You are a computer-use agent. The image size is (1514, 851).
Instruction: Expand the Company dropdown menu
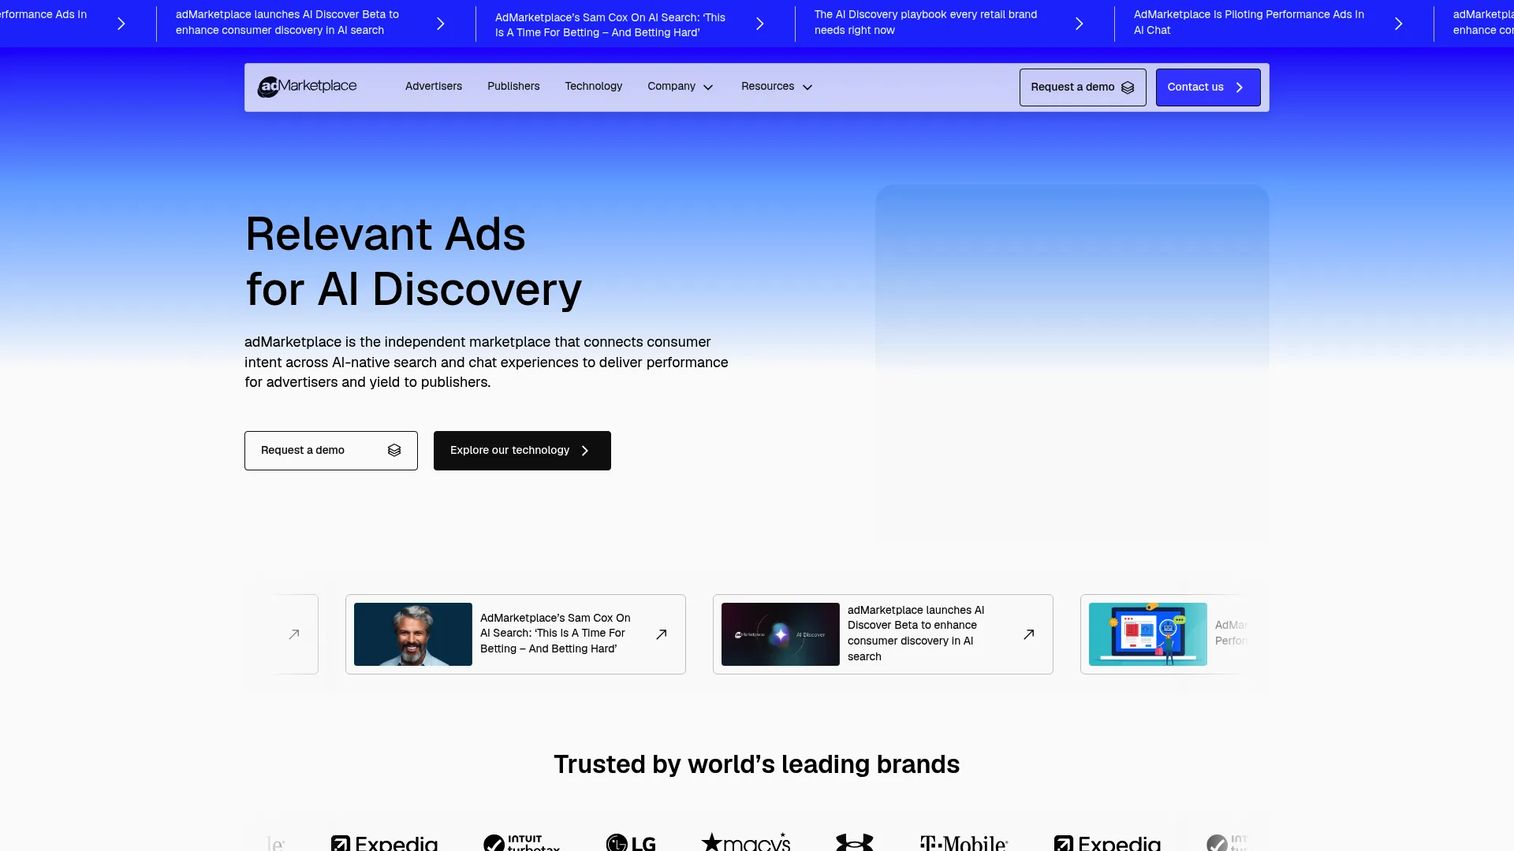click(x=680, y=87)
